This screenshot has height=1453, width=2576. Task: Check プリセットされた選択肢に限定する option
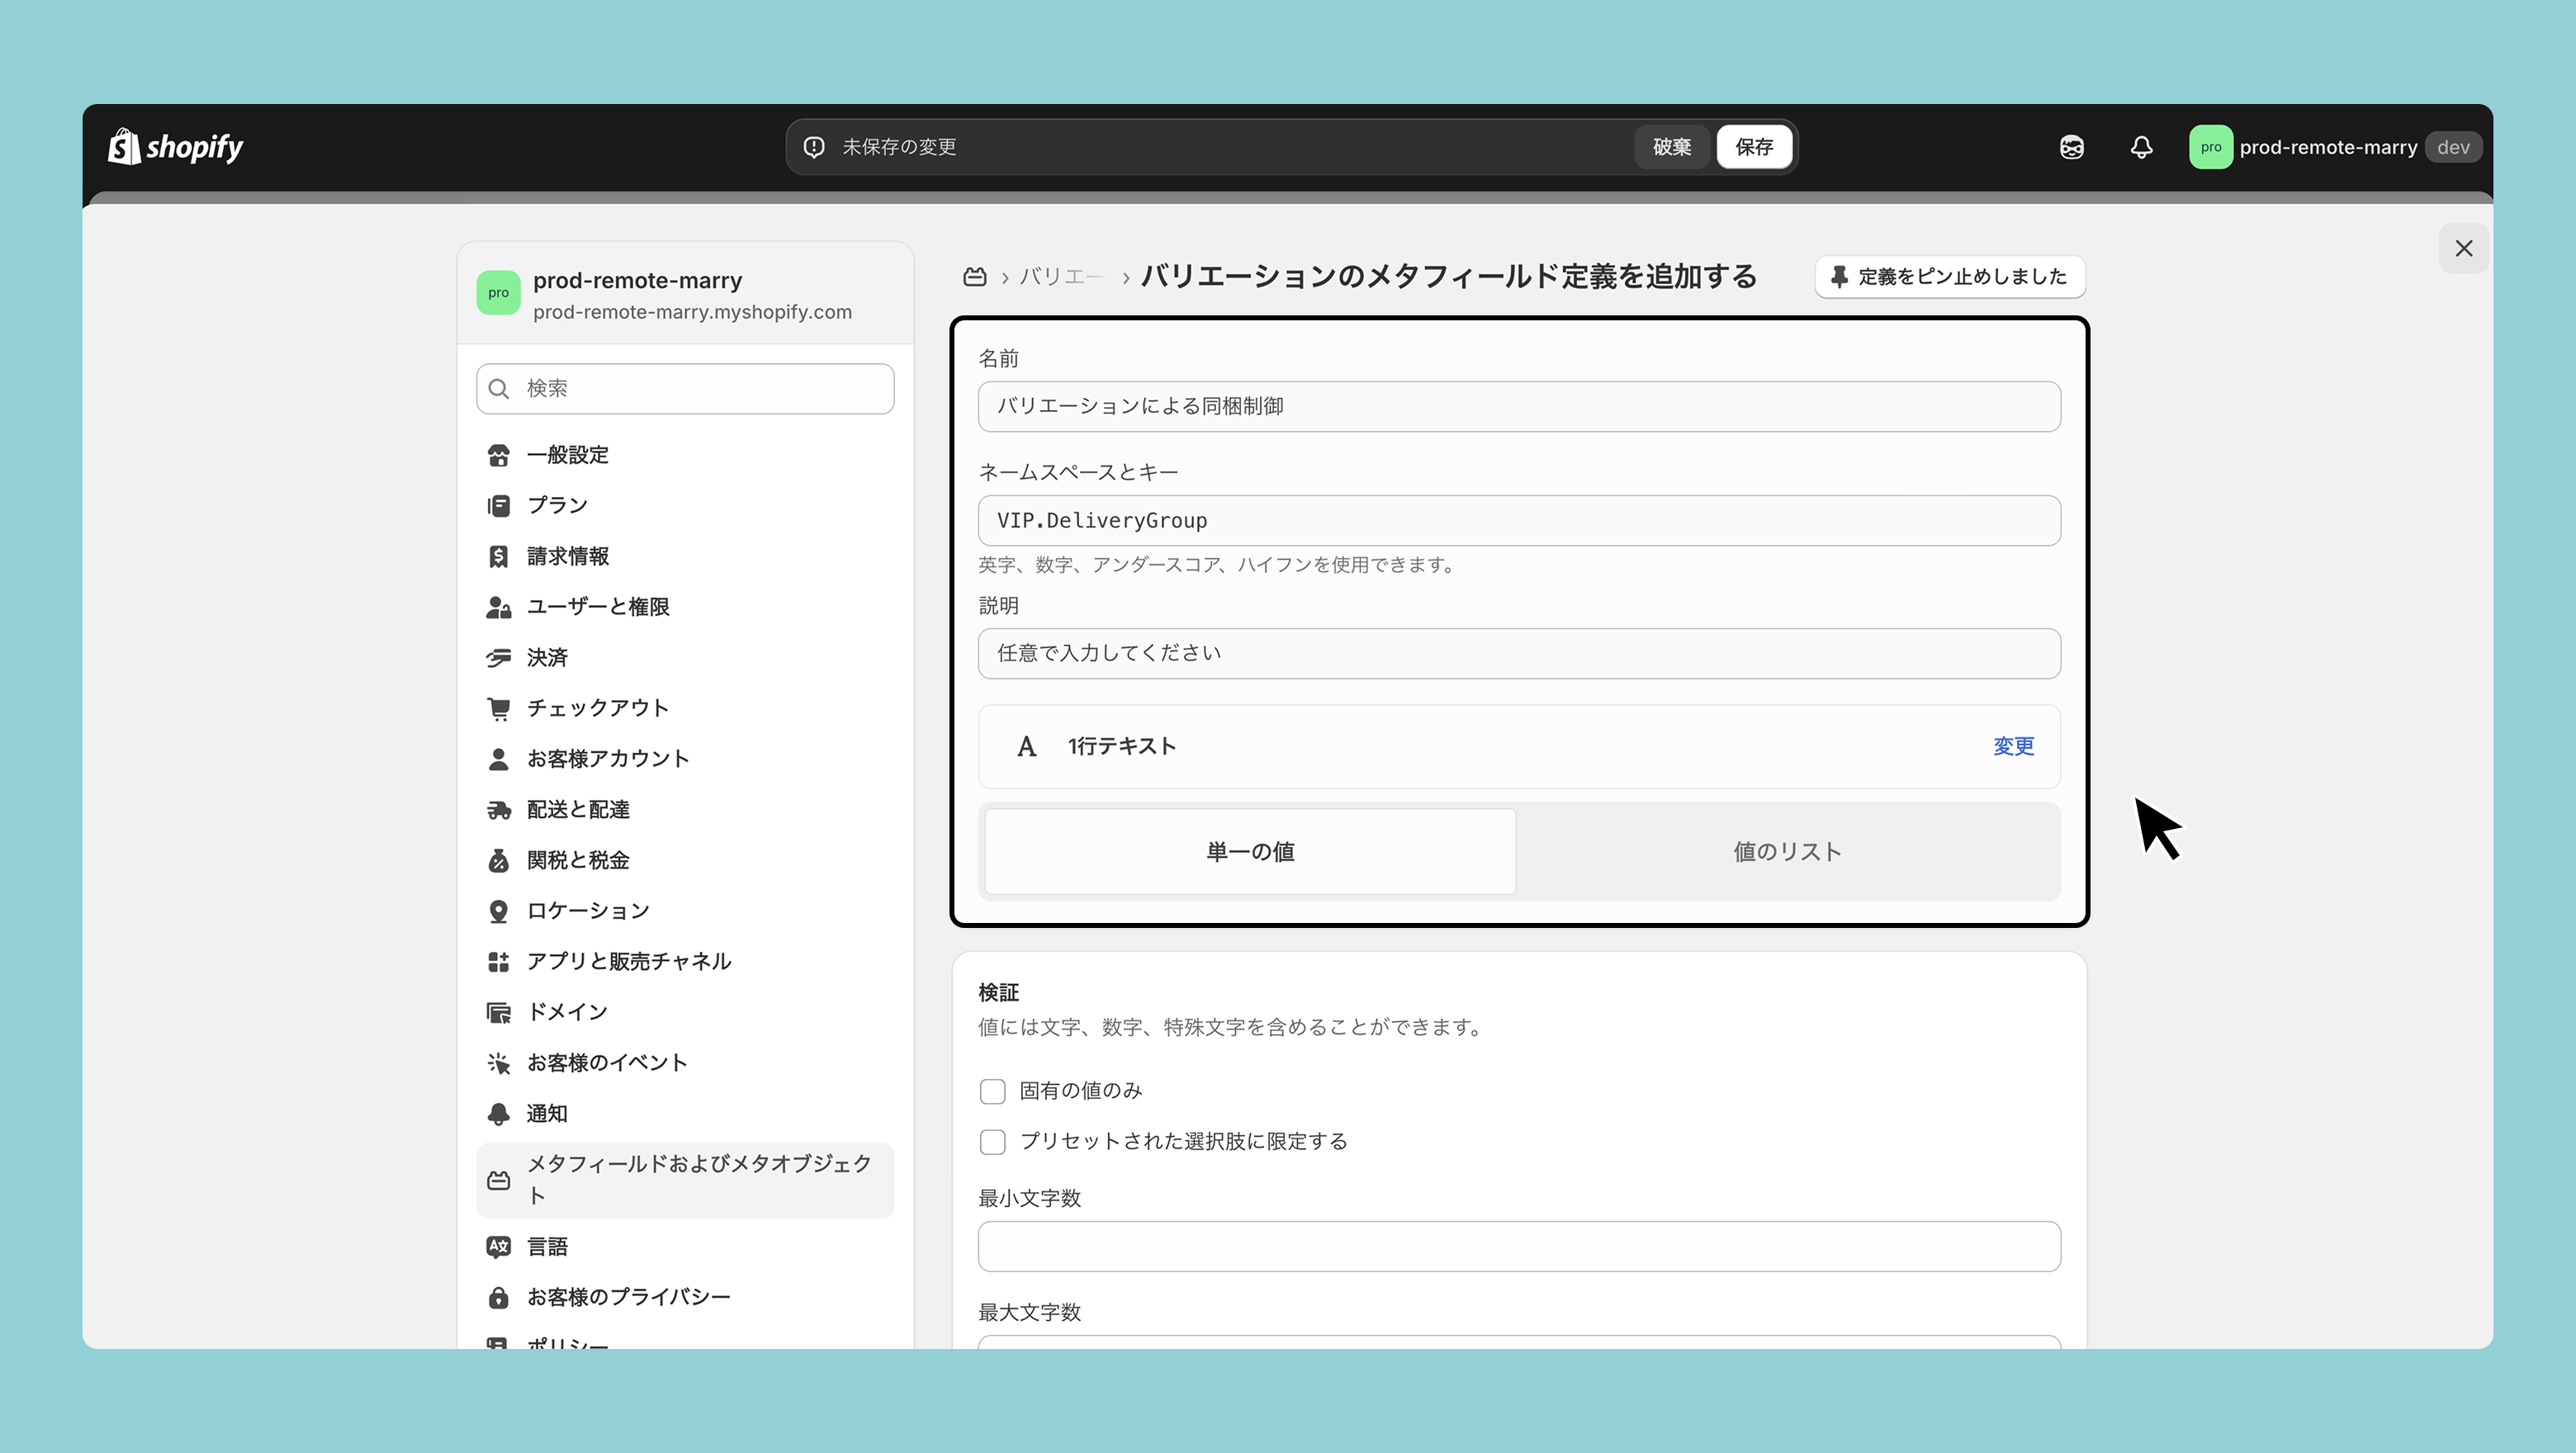[992, 1142]
